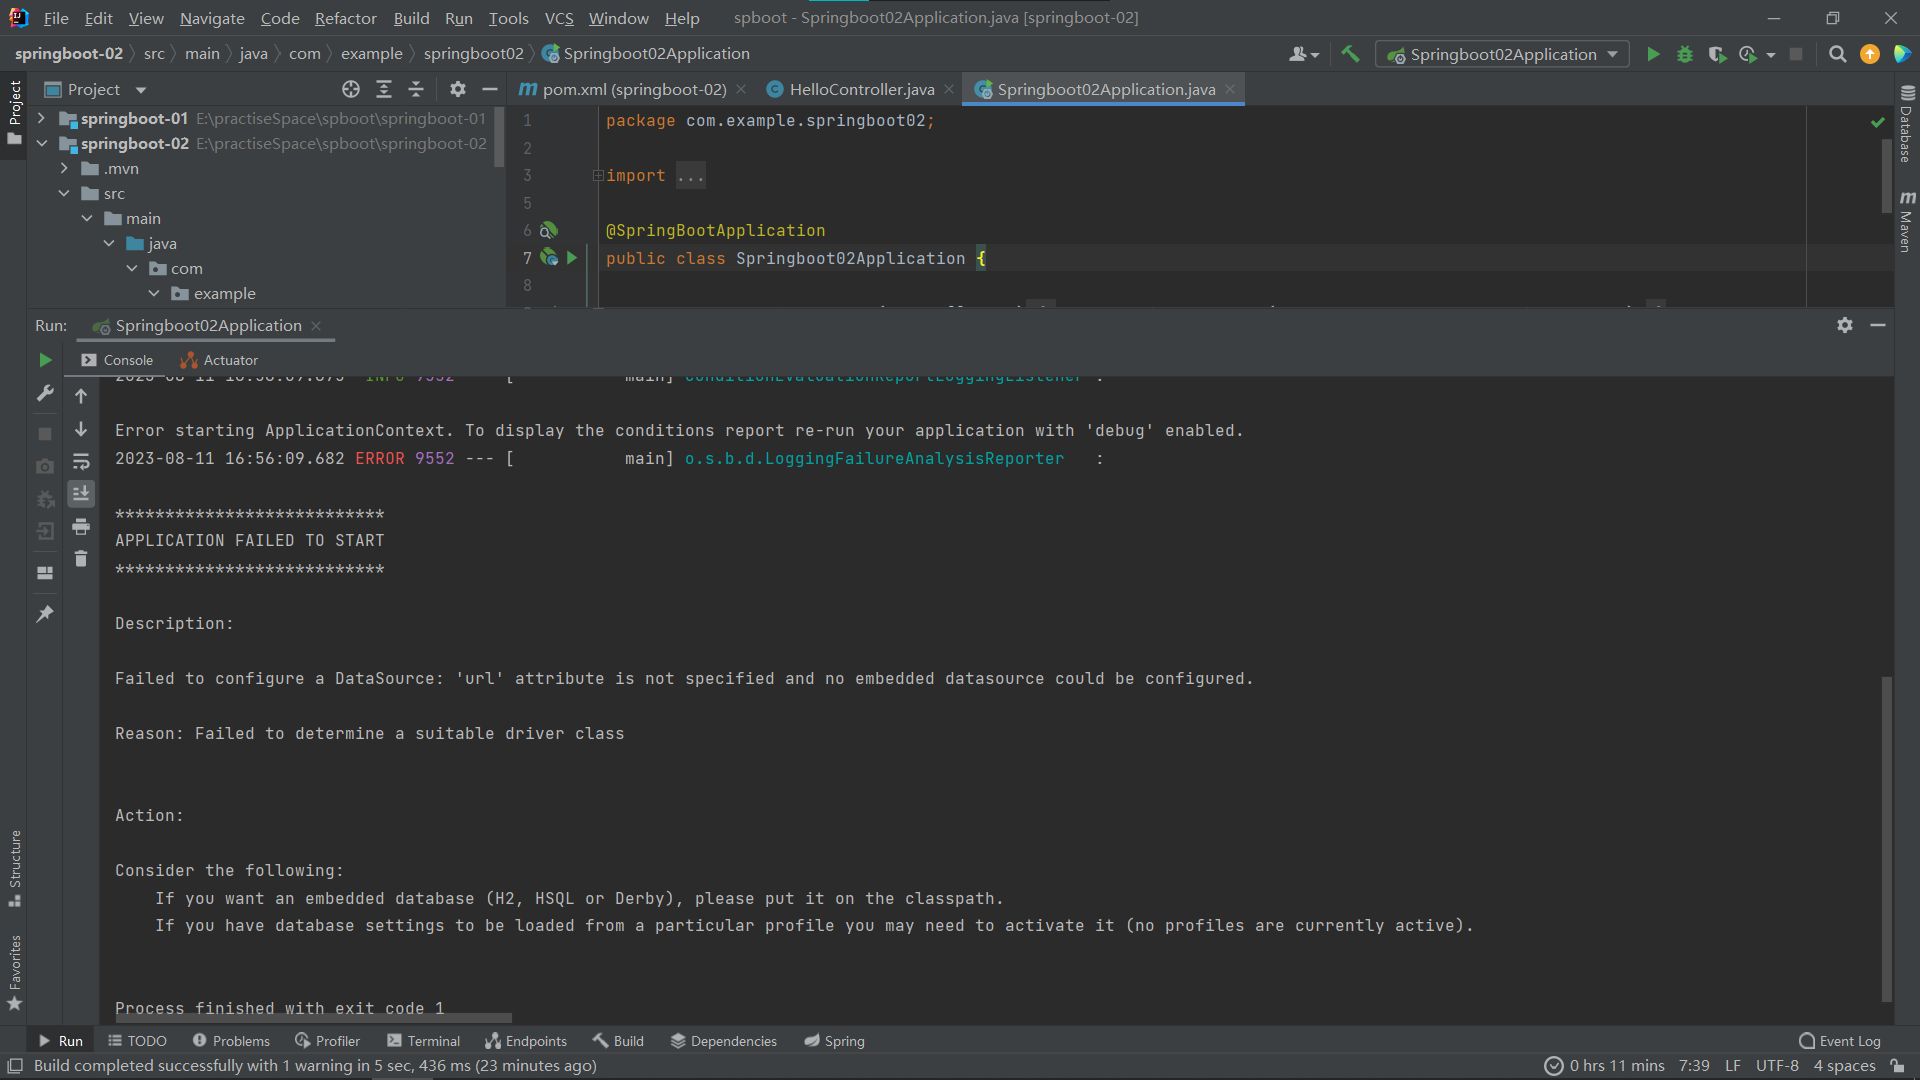Open the Springboot02Application run configuration dropdown

[x=1502, y=54]
